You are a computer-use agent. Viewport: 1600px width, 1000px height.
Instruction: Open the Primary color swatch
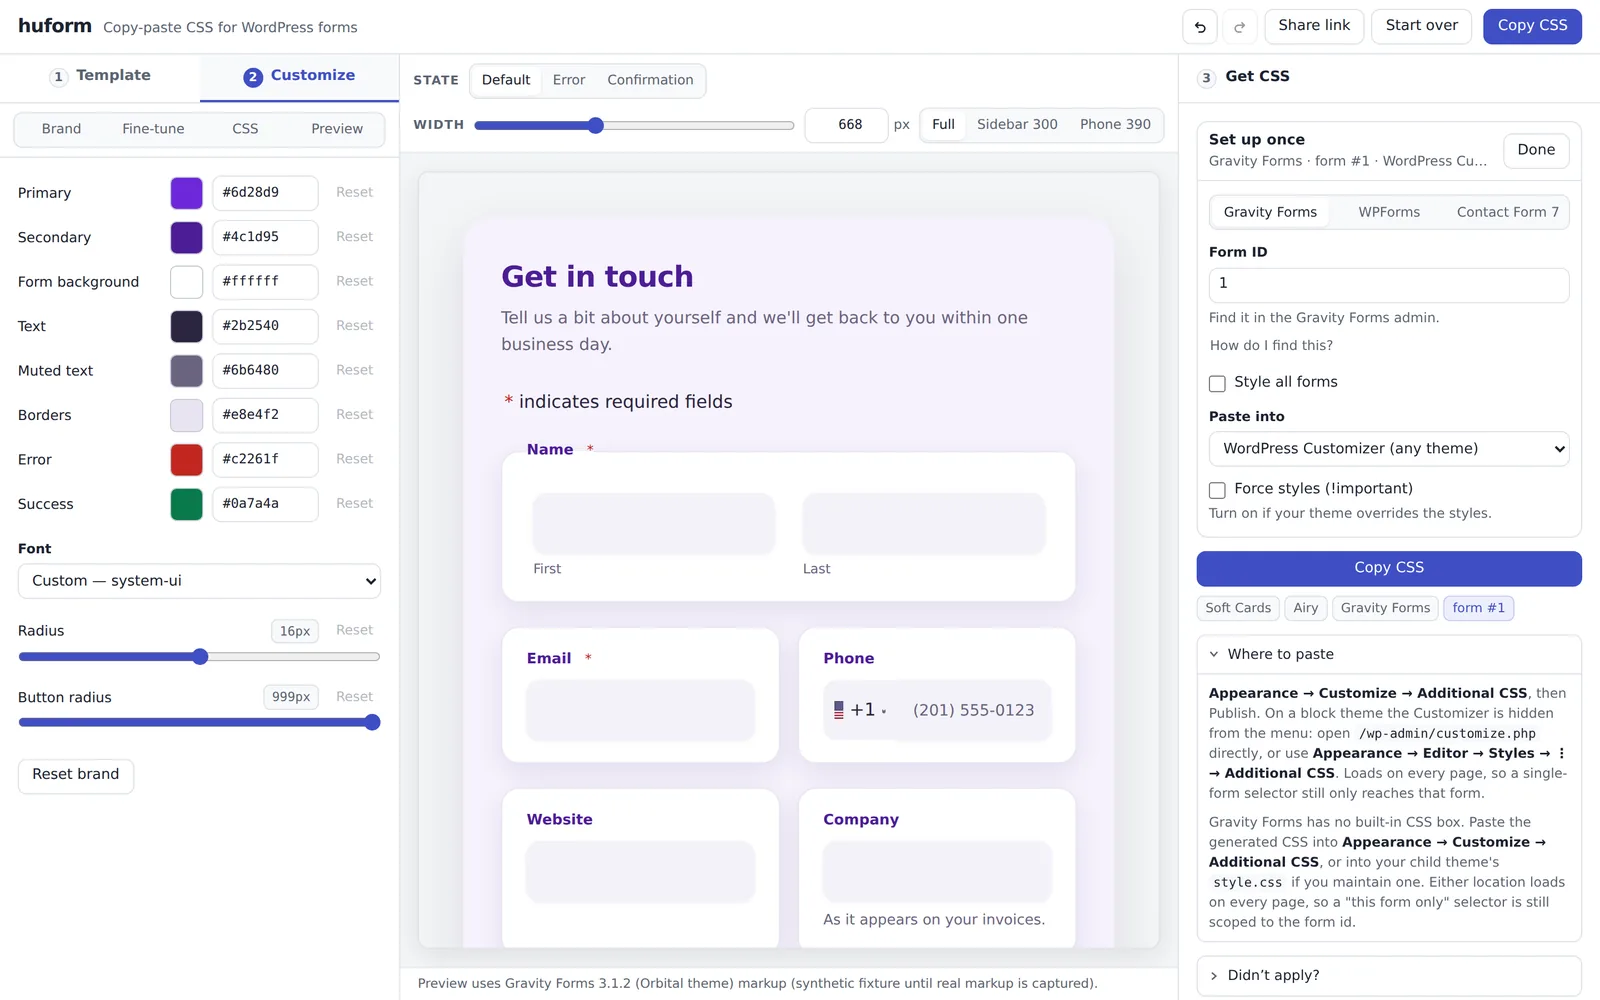[187, 193]
